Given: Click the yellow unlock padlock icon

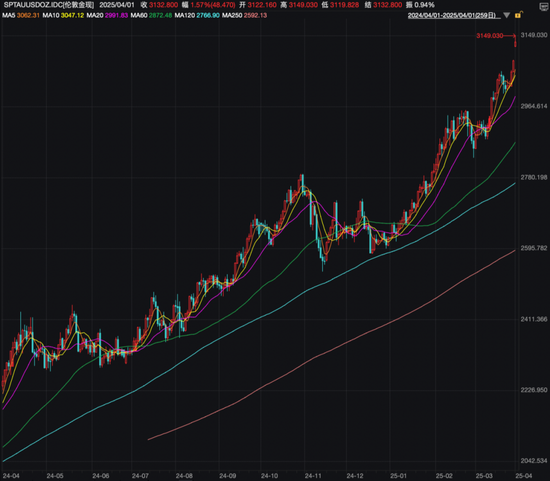Looking at the screenshot, I should 518,15.
